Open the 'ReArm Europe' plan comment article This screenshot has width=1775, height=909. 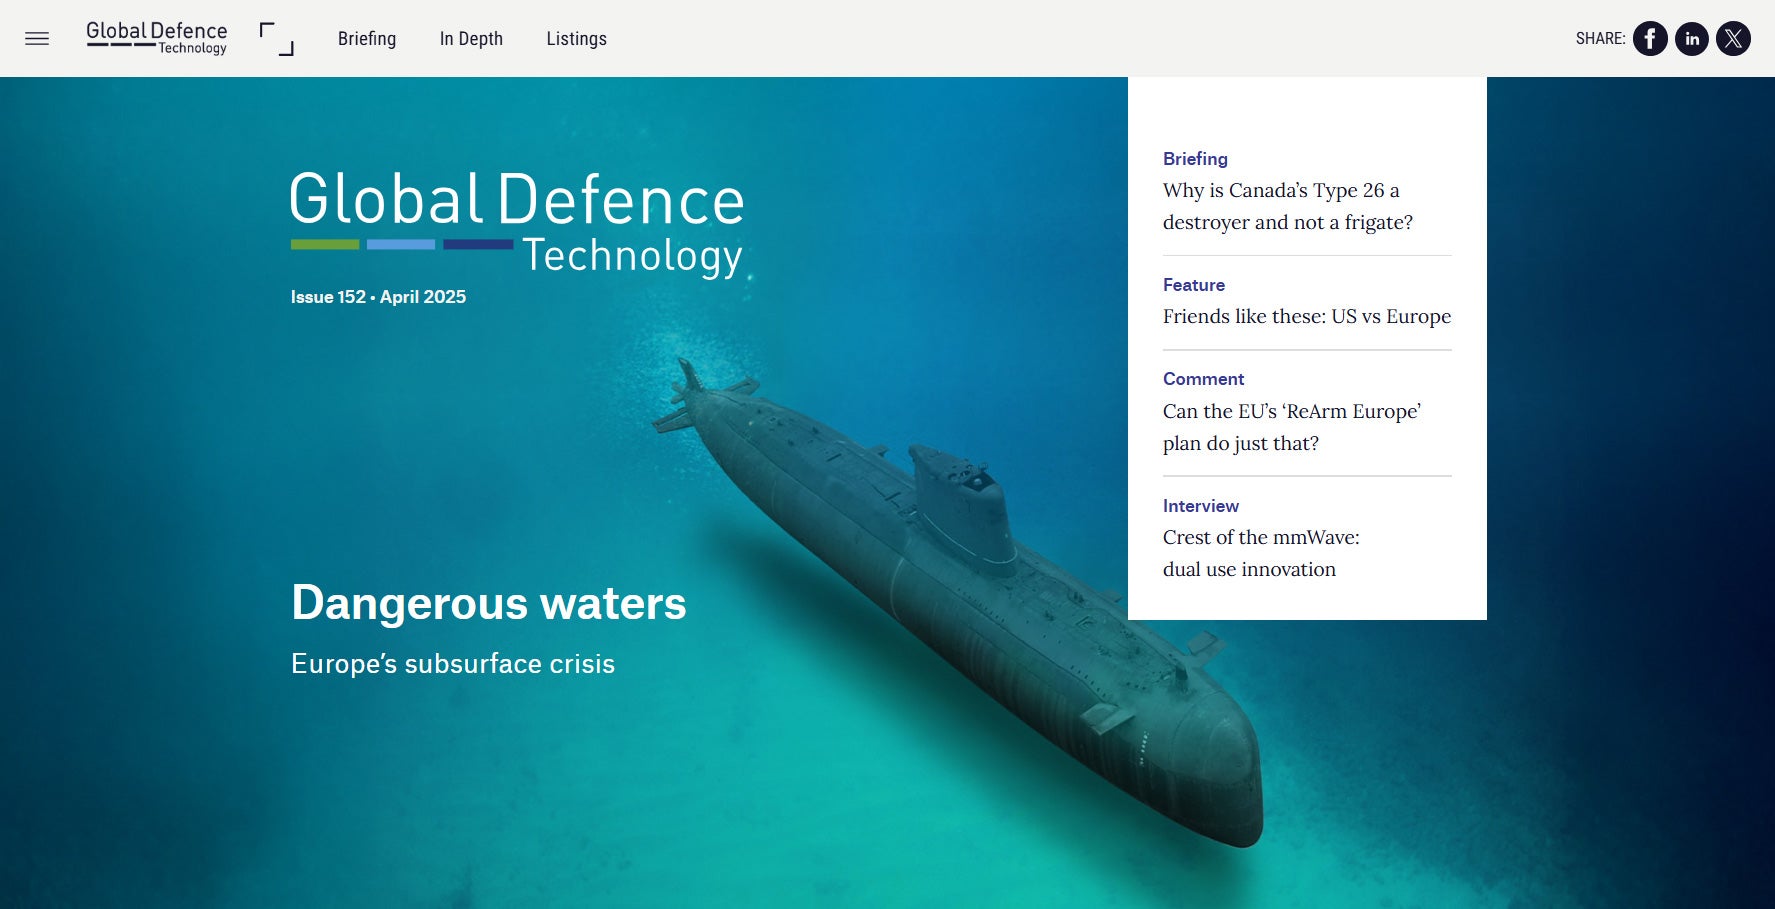click(1291, 427)
